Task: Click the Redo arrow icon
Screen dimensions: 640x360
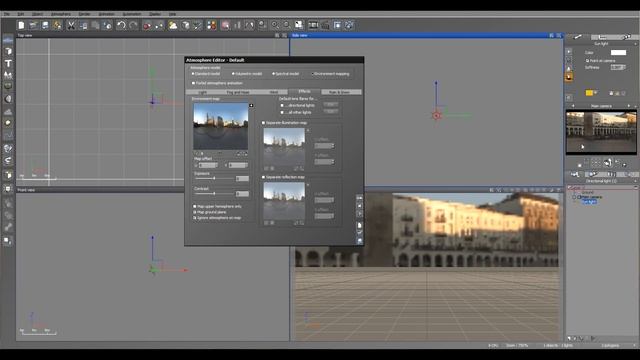Action: pyautogui.click(x=133, y=25)
